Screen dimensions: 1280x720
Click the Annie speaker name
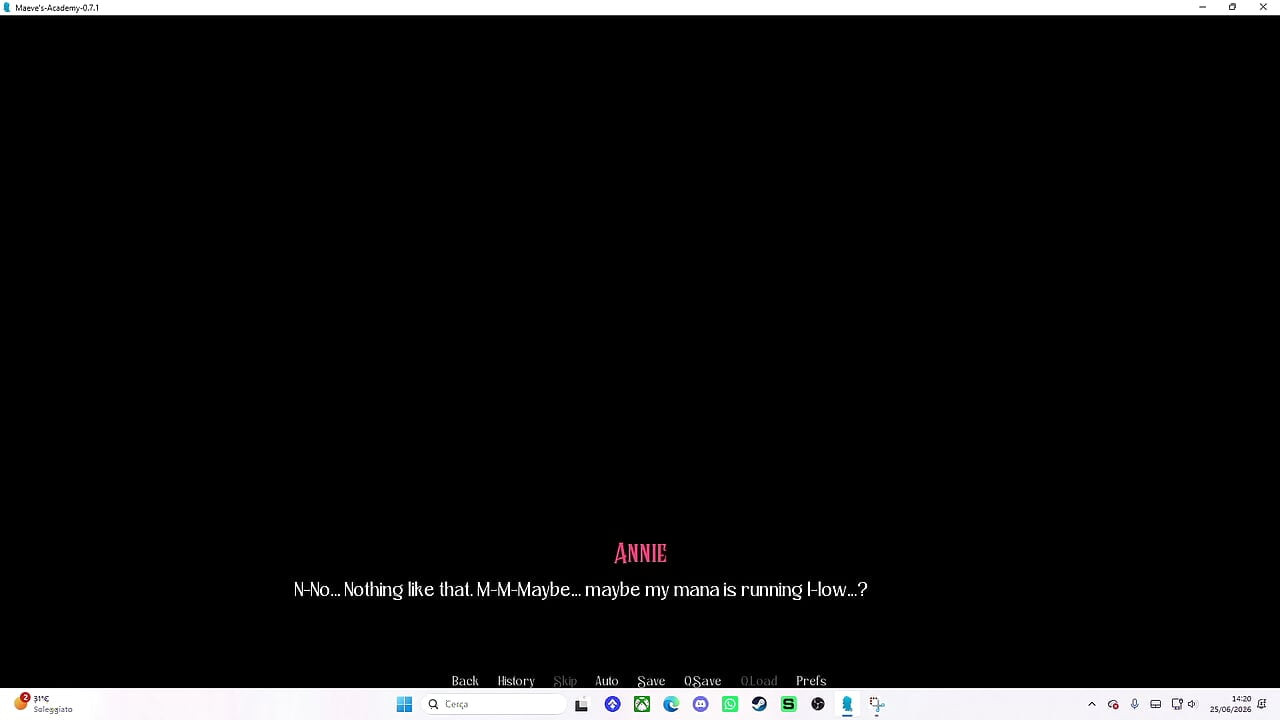(640, 553)
